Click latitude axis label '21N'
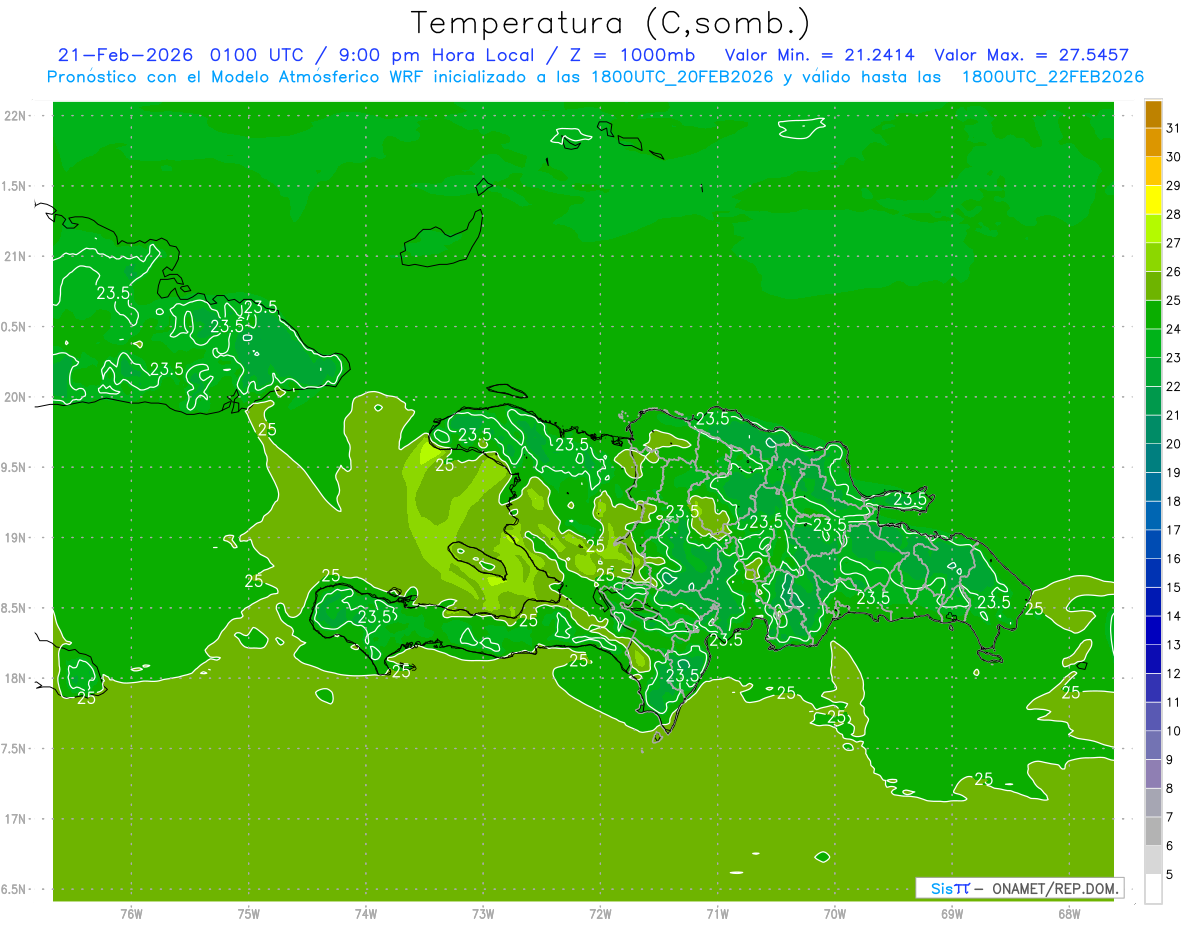The image size is (1200, 927). tap(16, 256)
